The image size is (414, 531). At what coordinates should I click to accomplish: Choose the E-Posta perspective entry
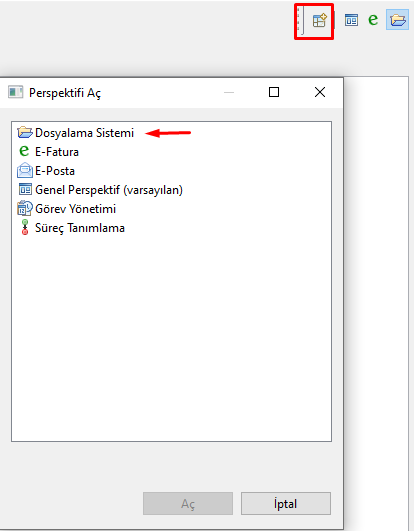tap(55, 171)
